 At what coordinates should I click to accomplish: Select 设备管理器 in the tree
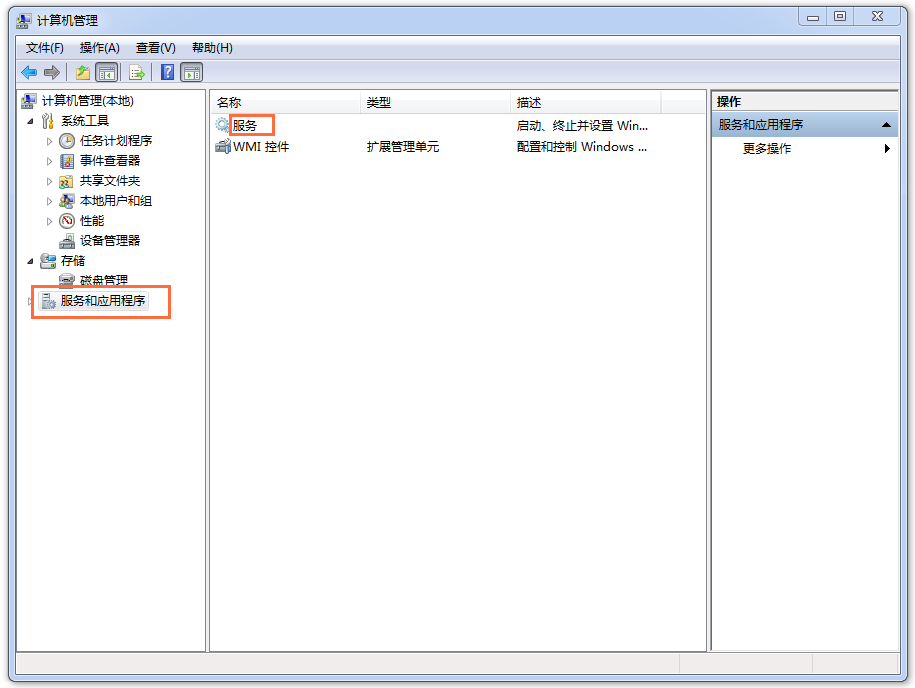(110, 240)
